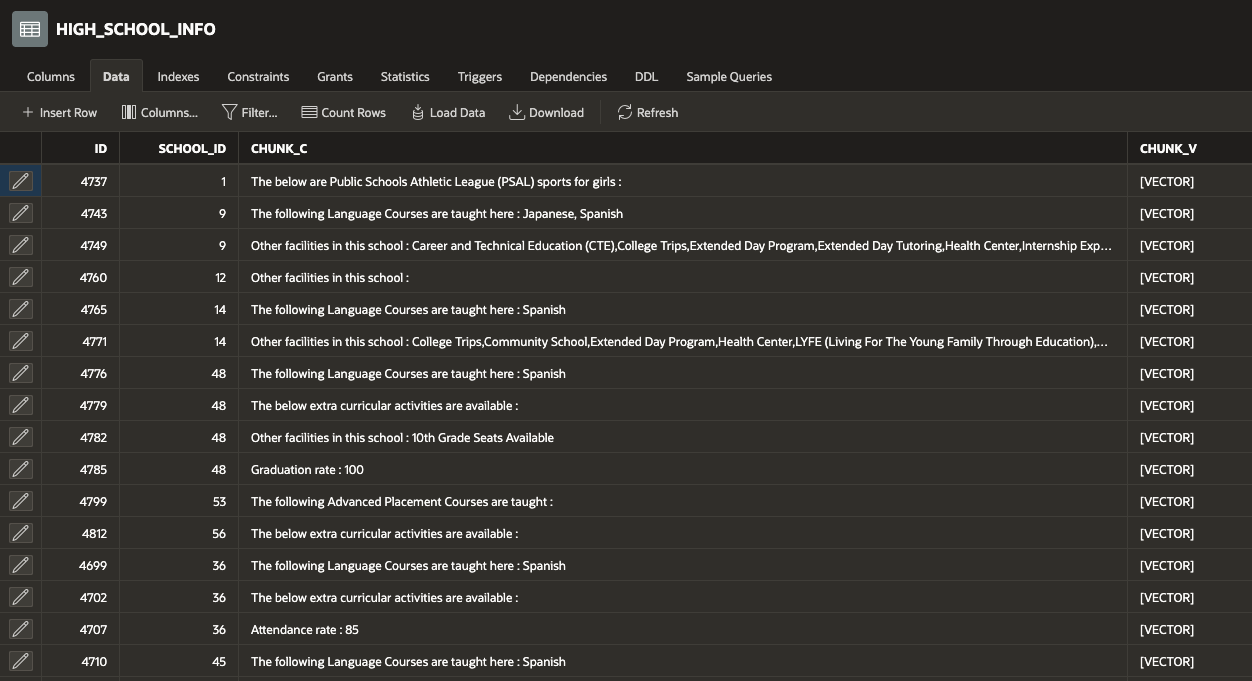Viewport: 1252px width, 681px height.
Task: Refresh the data grid
Action: (647, 112)
